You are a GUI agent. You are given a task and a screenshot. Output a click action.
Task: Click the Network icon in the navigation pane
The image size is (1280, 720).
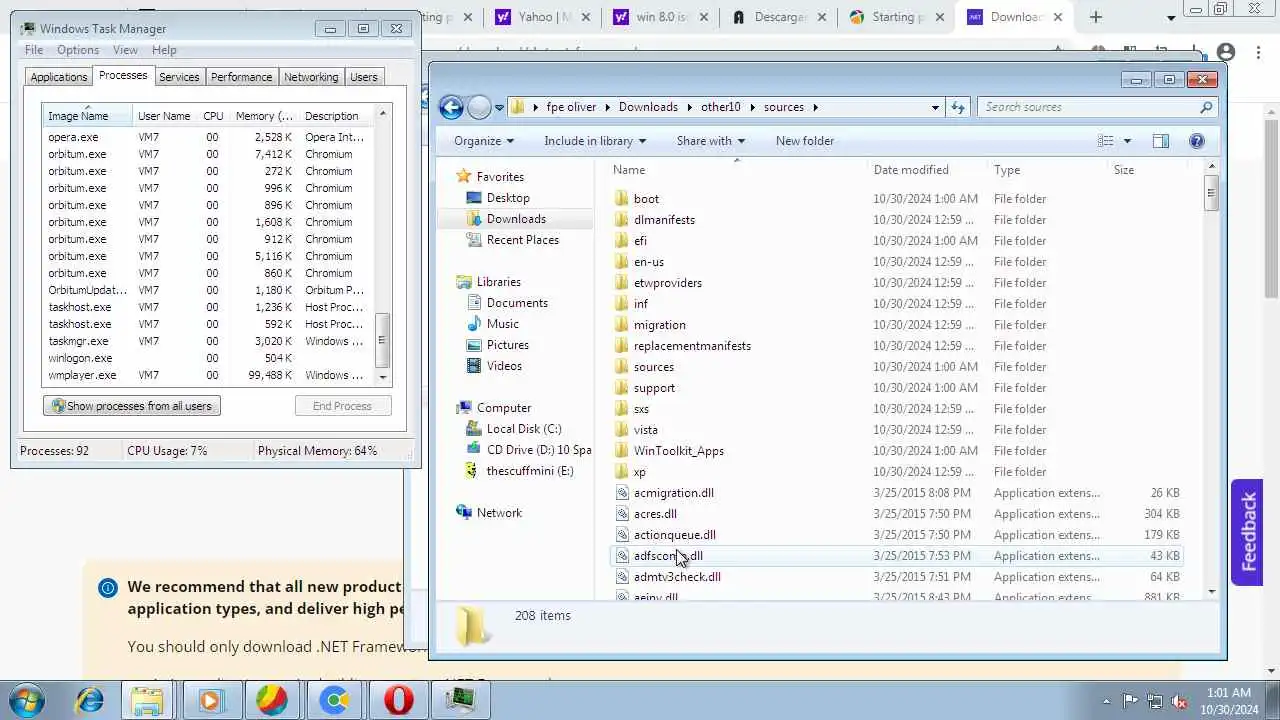point(464,513)
